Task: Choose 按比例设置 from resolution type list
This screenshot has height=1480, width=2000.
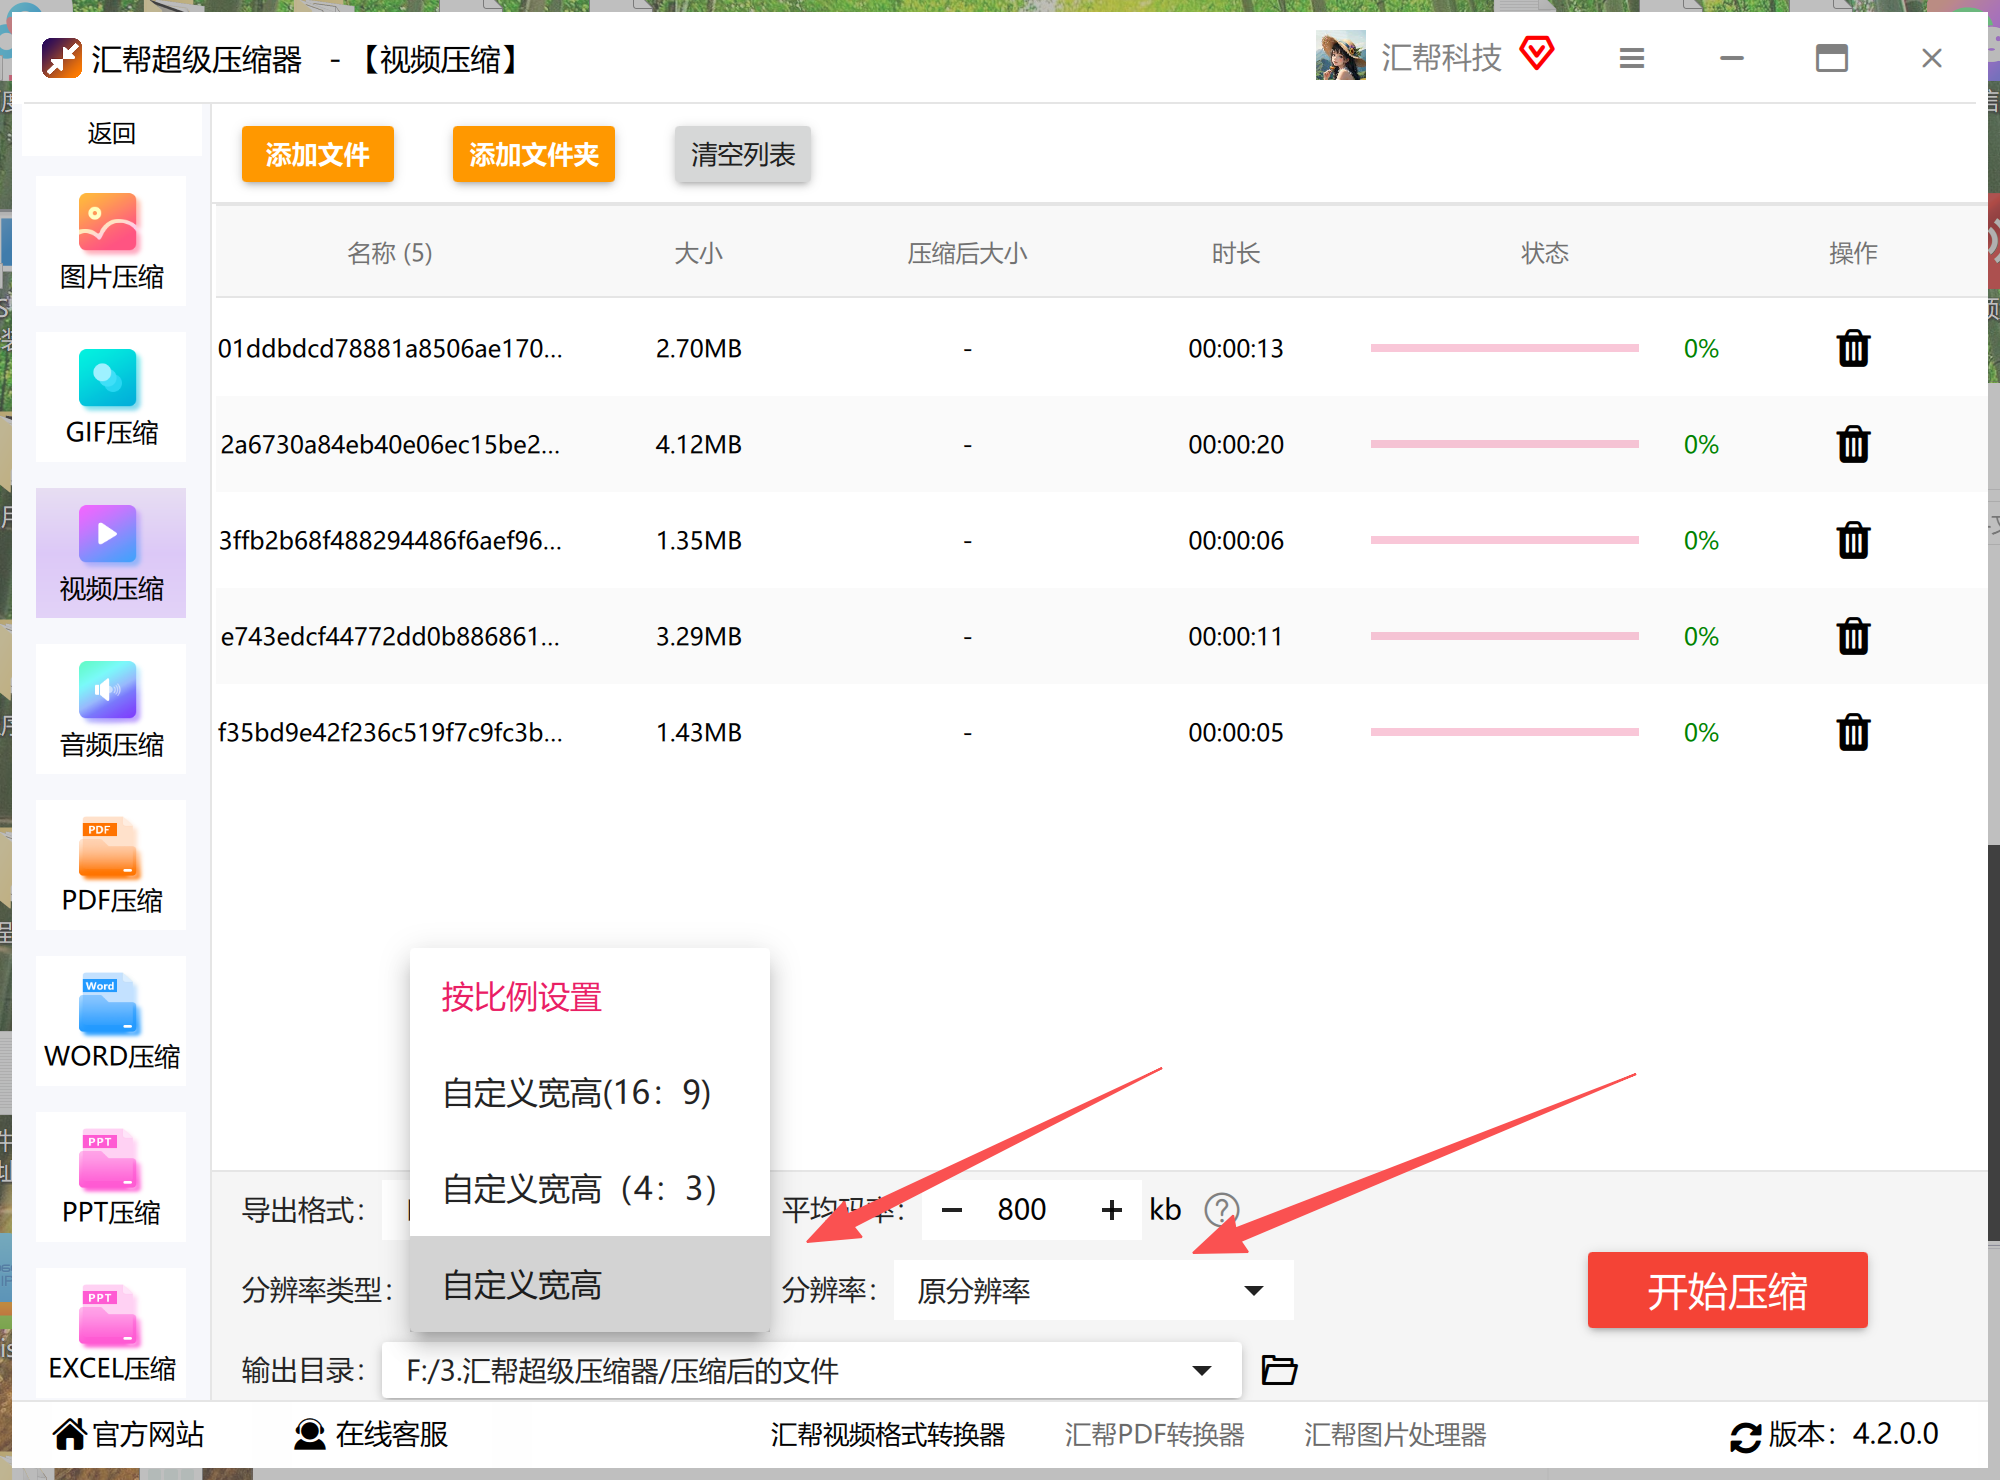Action: [590, 997]
